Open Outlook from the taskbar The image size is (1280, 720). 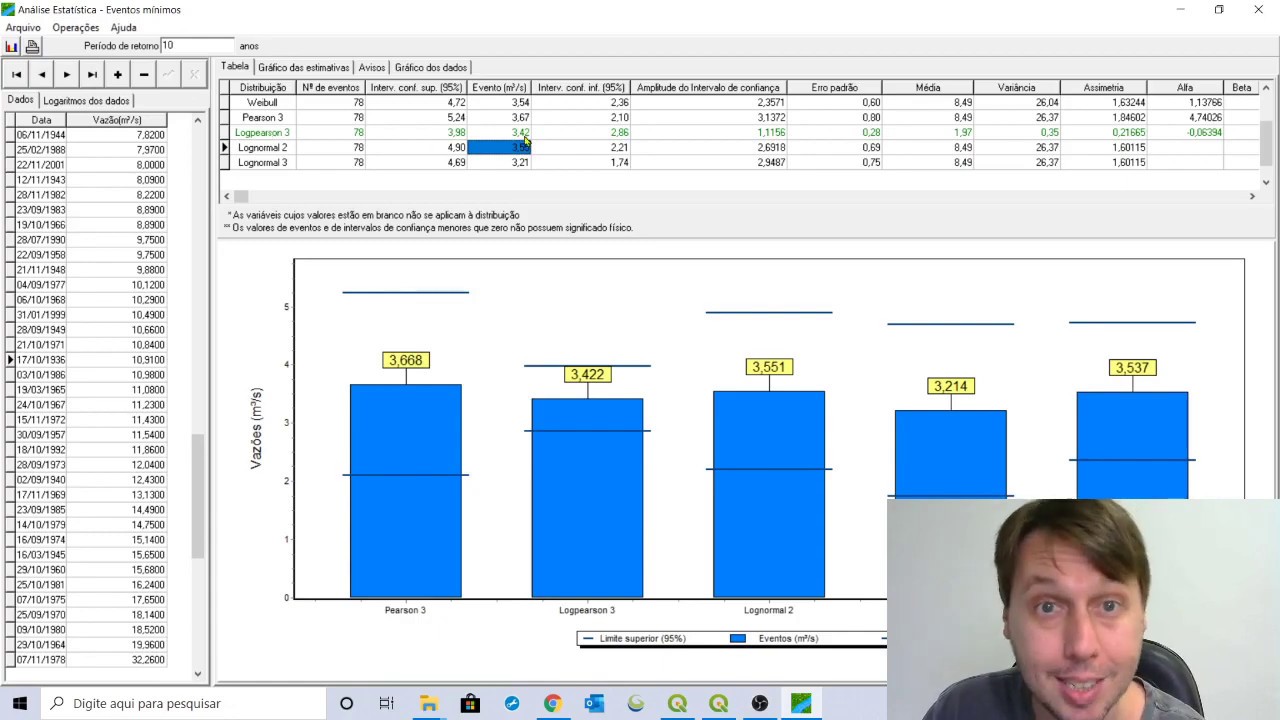coord(594,703)
